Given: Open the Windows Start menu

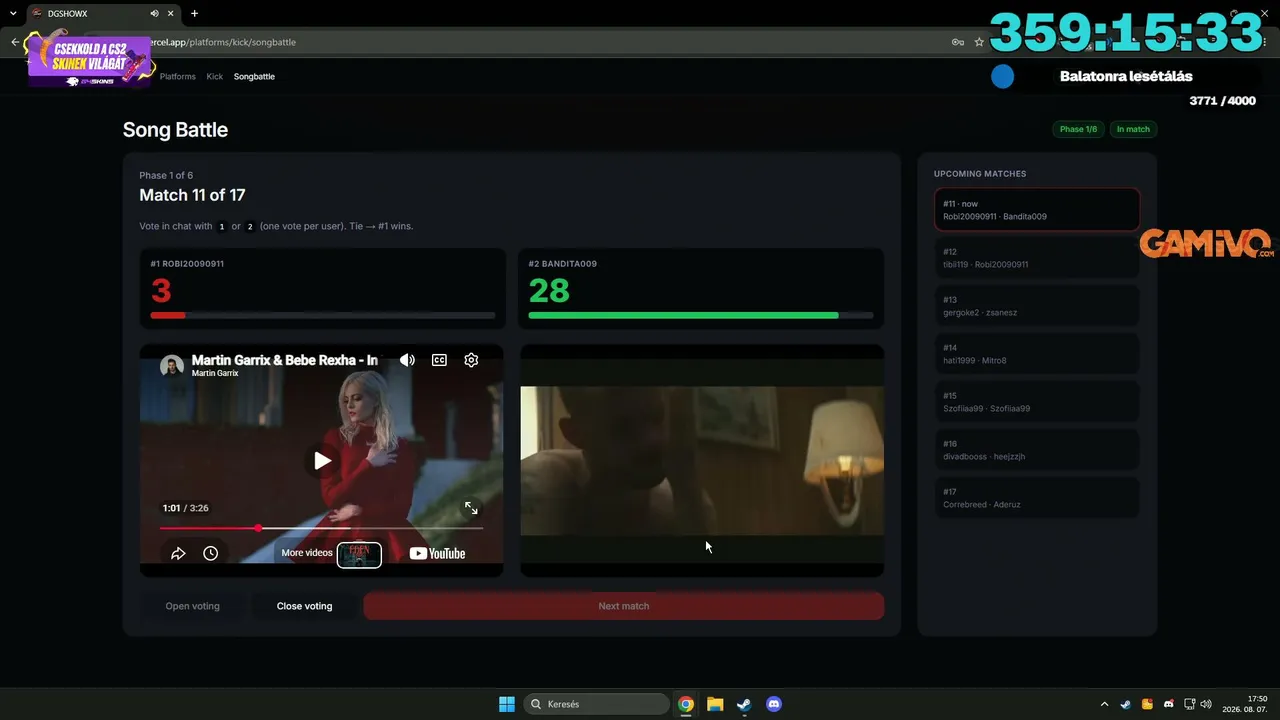Looking at the screenshot, I should pos(507,704).
